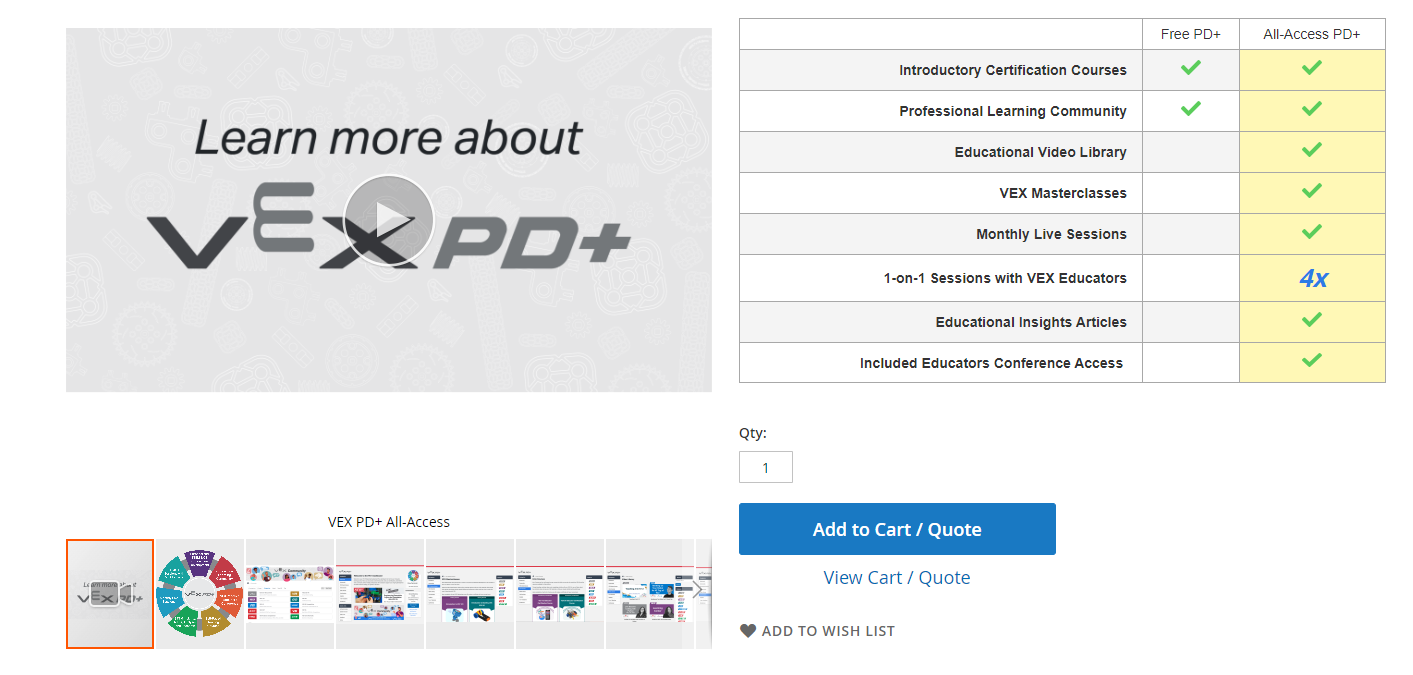Click Free PD+ checkmark for Introductory Certification Courses

pyautogui.click(x=1190, y=68)
